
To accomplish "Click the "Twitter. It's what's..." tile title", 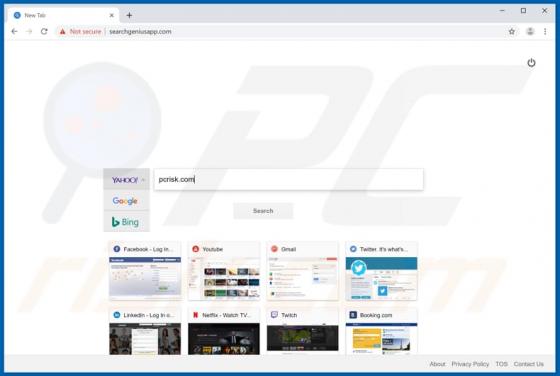I will pos(384,249).
